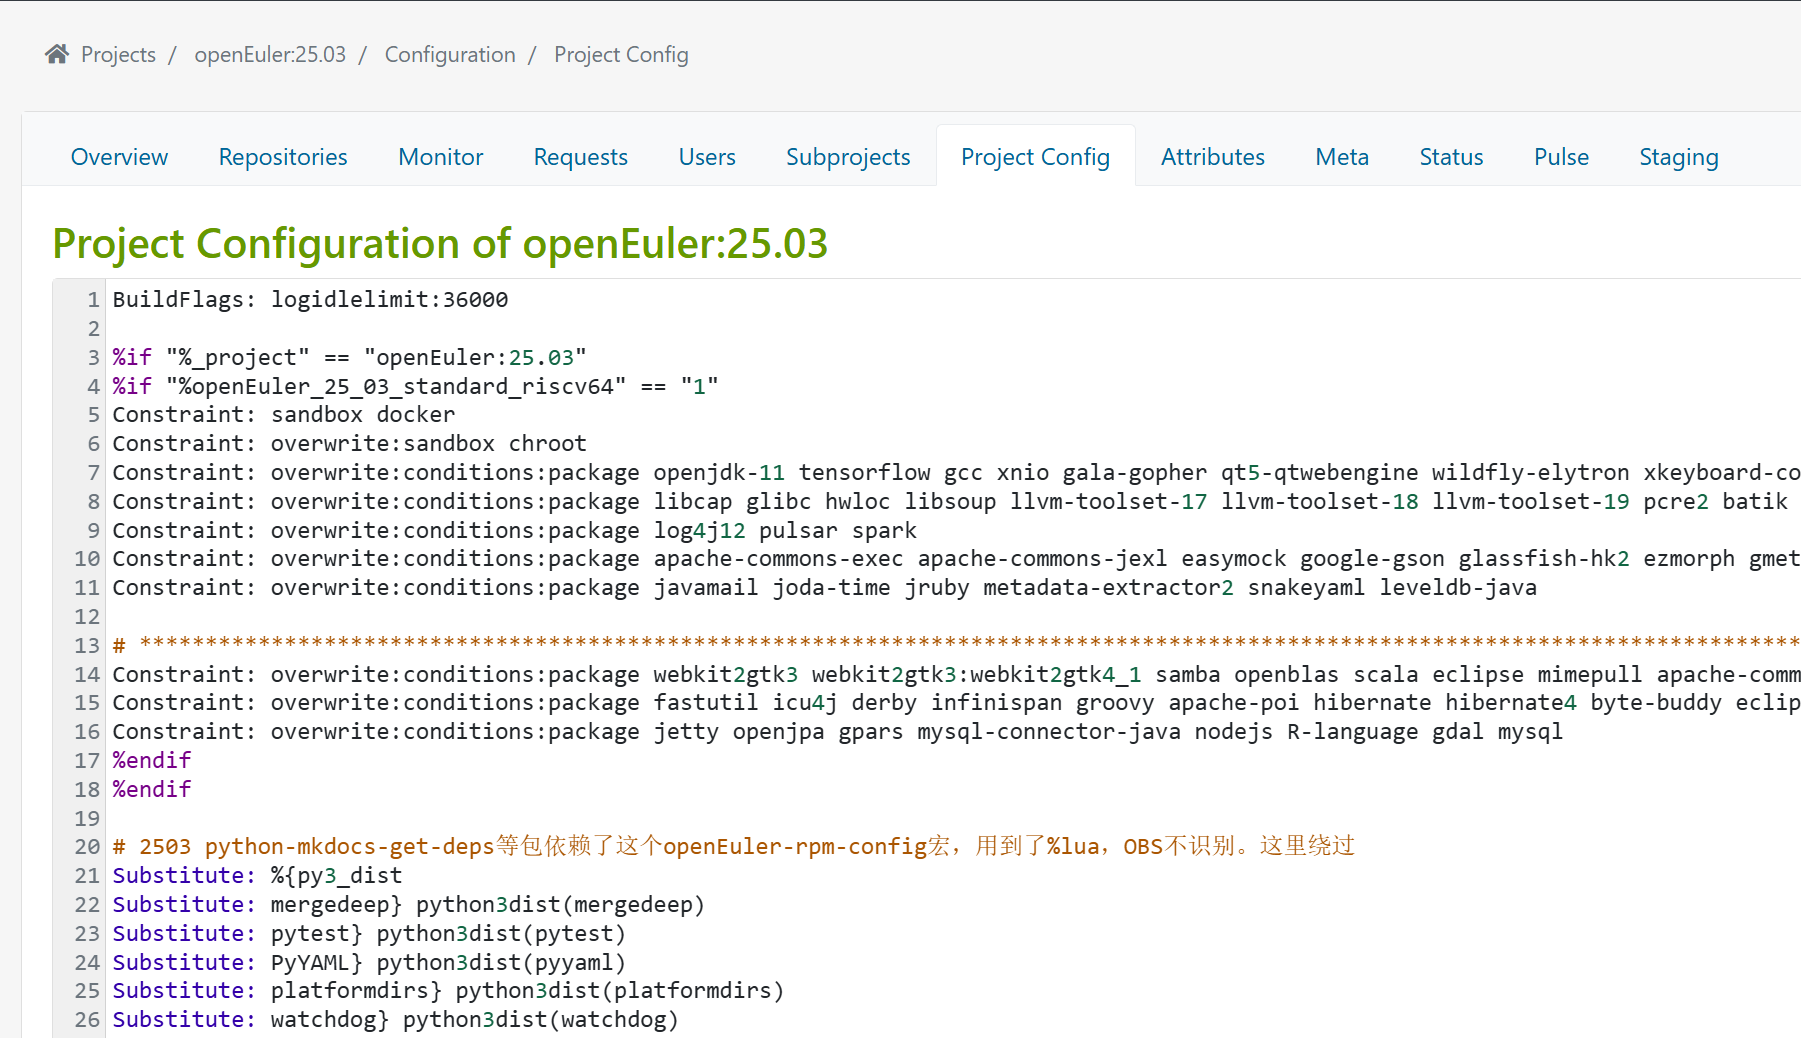Click 'openEuler-rpm-config' in the line 20 comment
This screenshot has width=1801, height=1038.
pos(796,847)
